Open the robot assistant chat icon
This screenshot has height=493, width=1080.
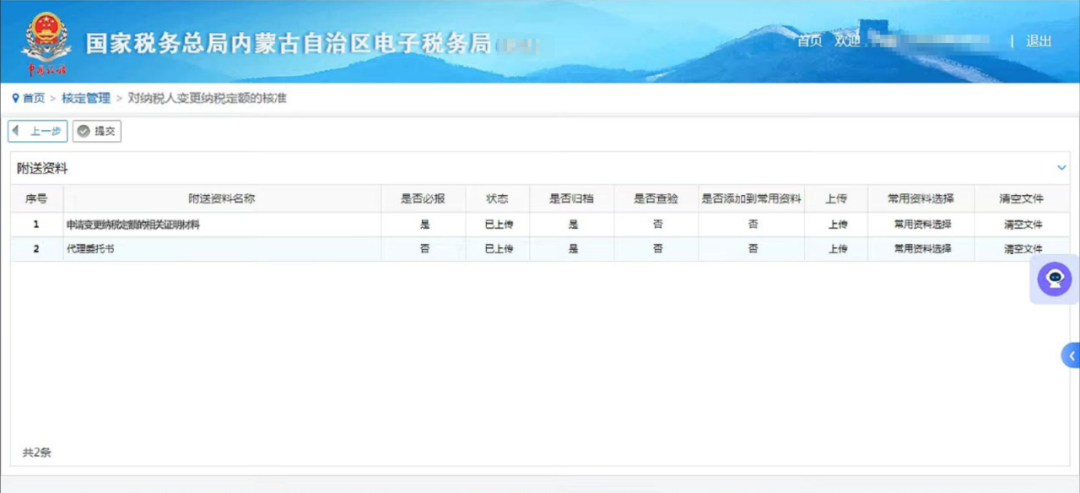1054,279
